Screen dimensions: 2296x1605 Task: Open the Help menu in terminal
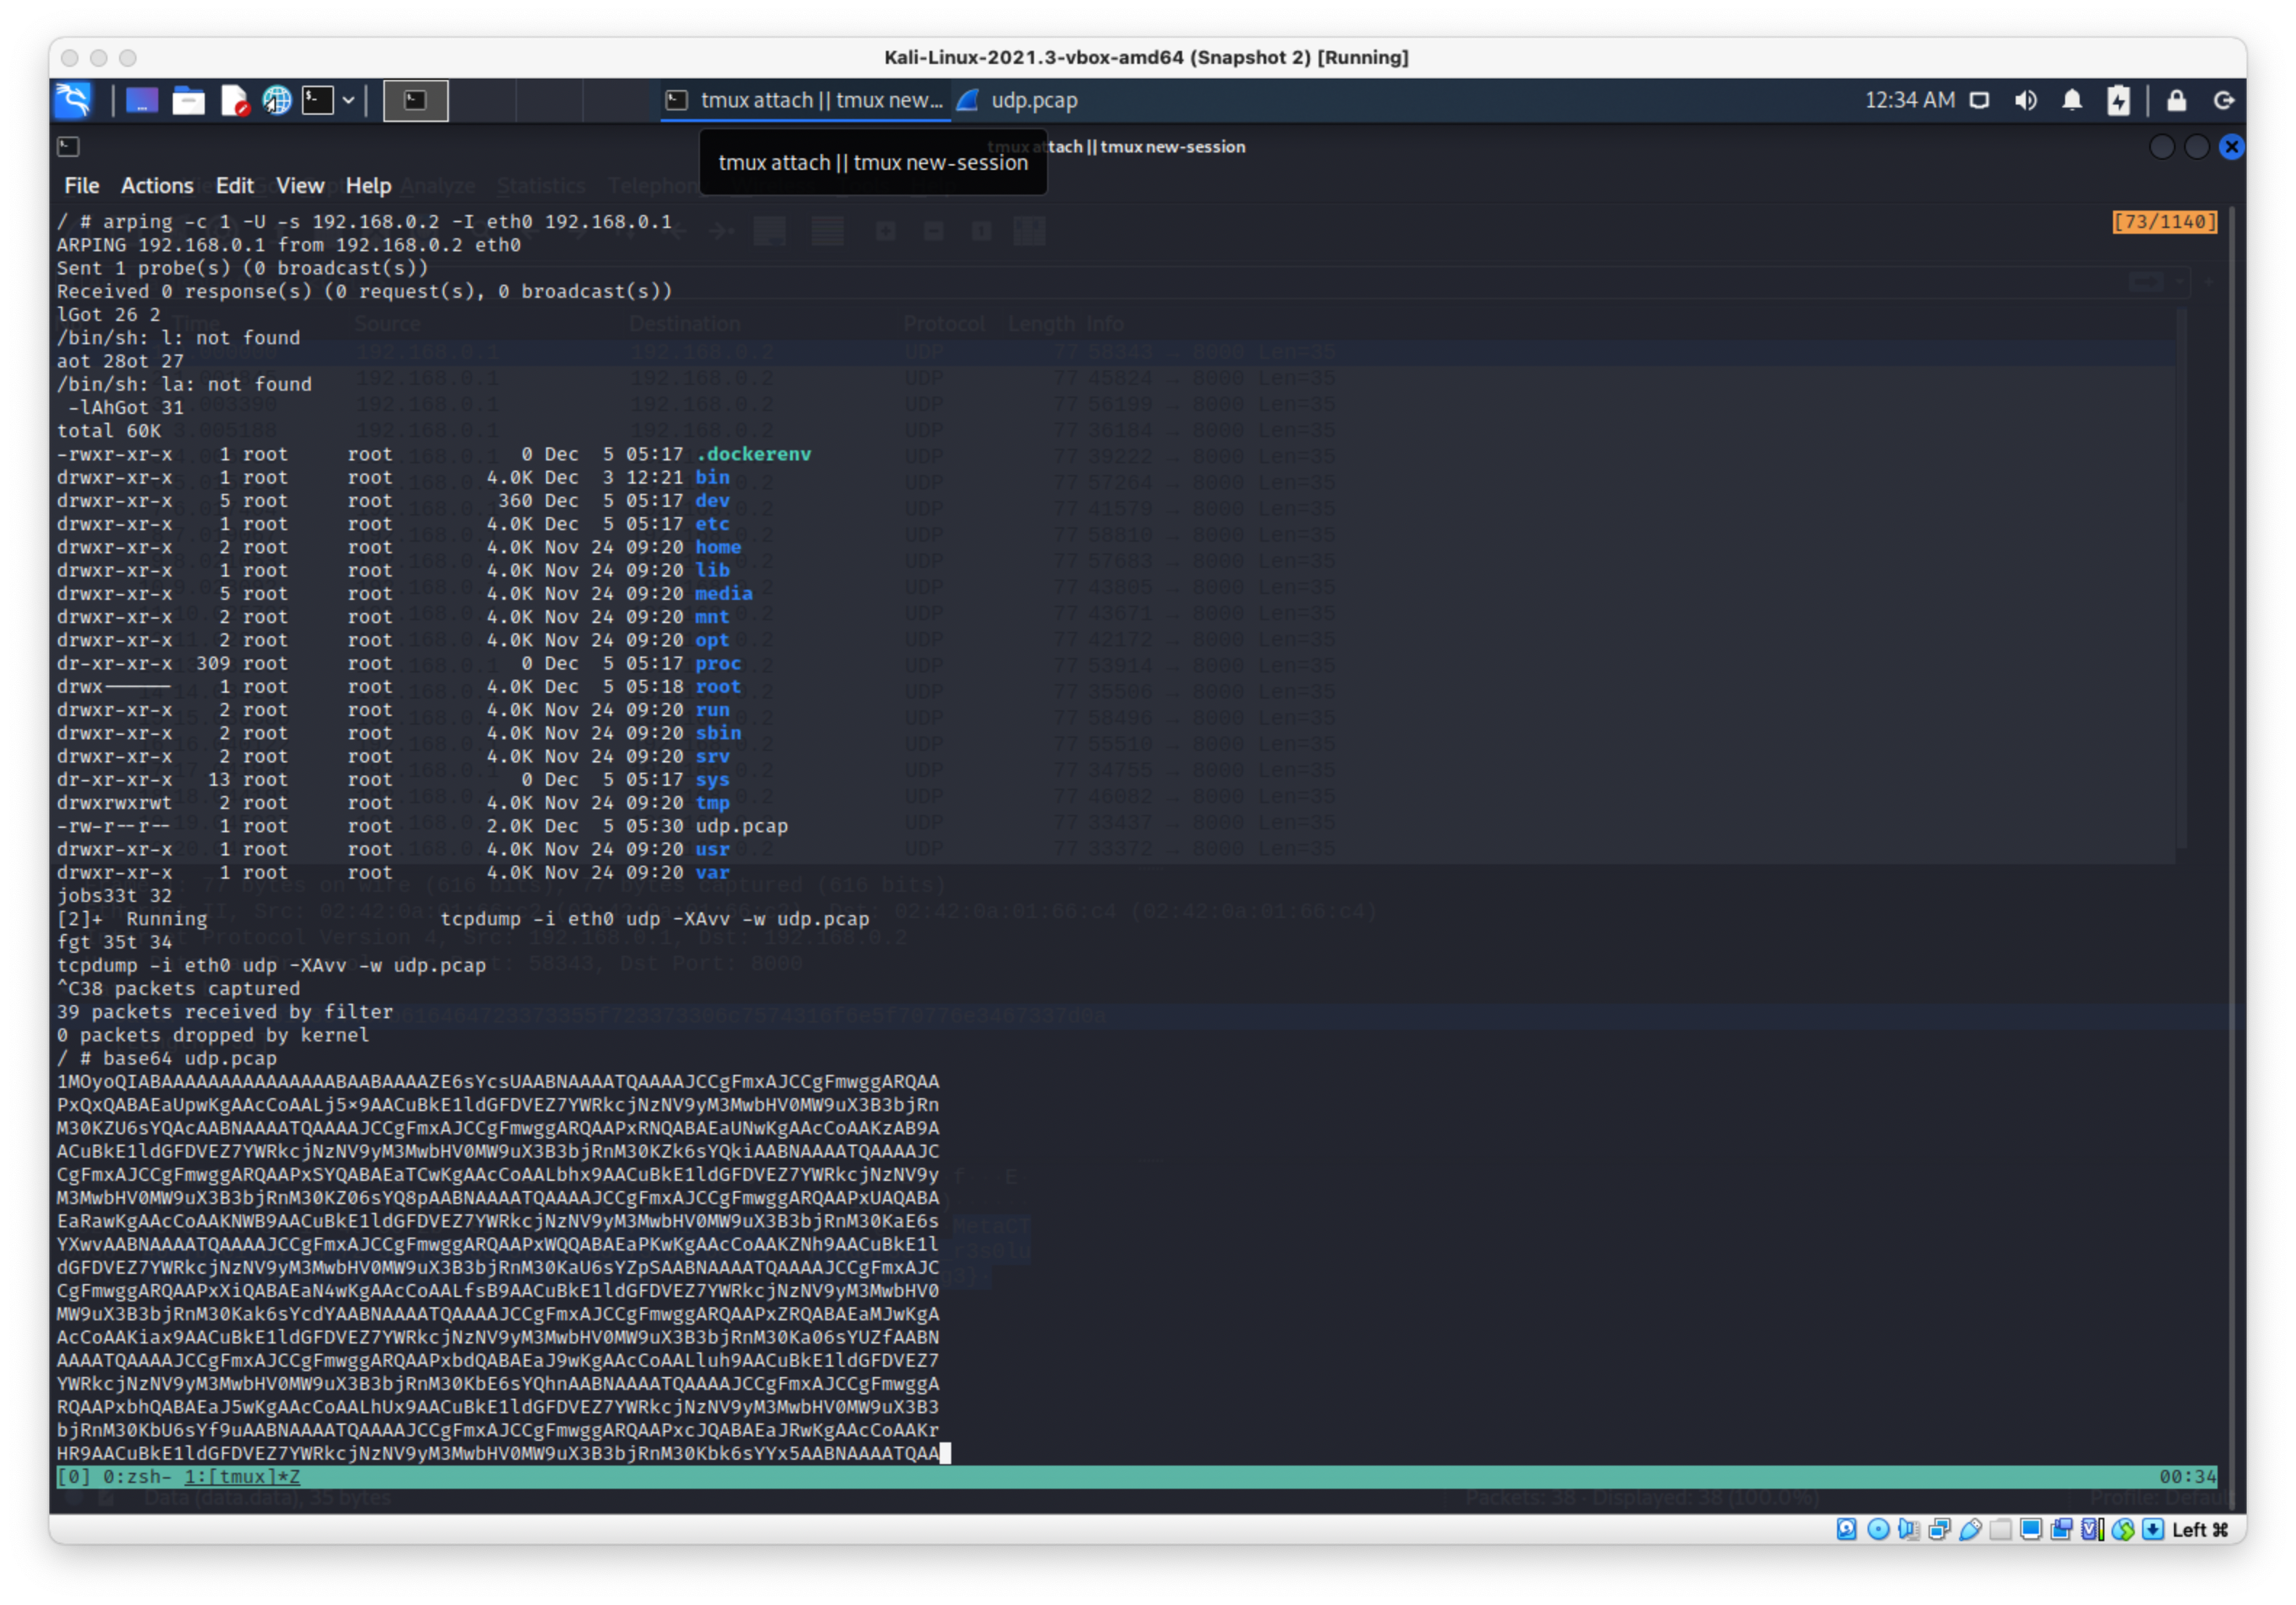tap(368, 186)
